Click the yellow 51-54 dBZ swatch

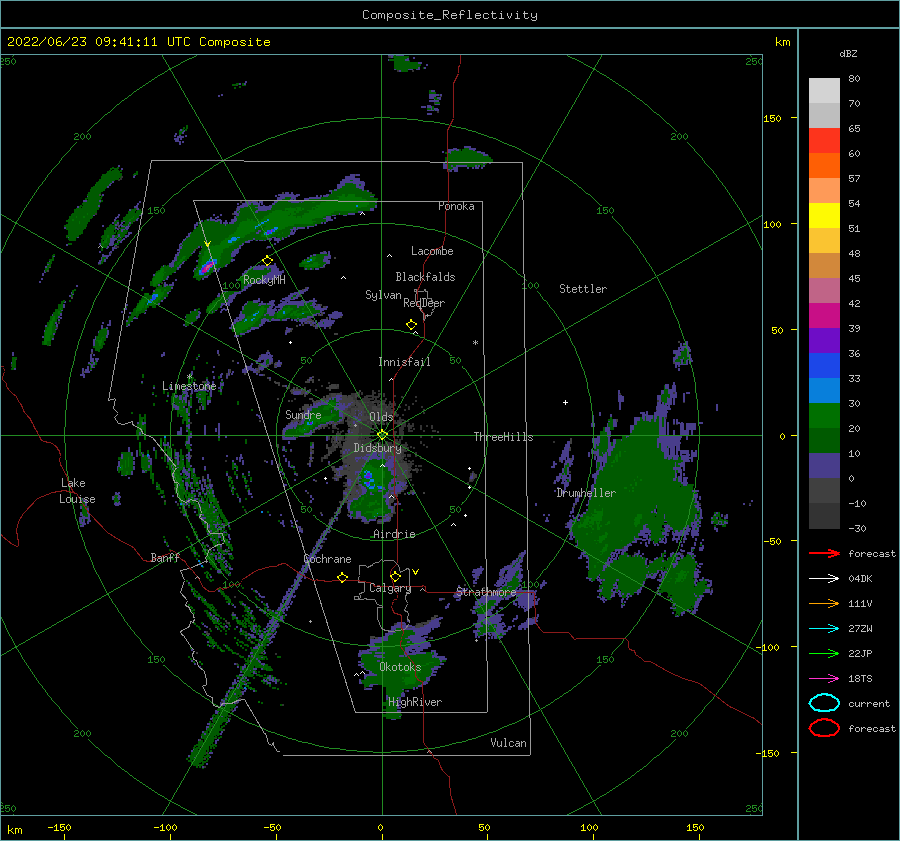pos(824,216)
